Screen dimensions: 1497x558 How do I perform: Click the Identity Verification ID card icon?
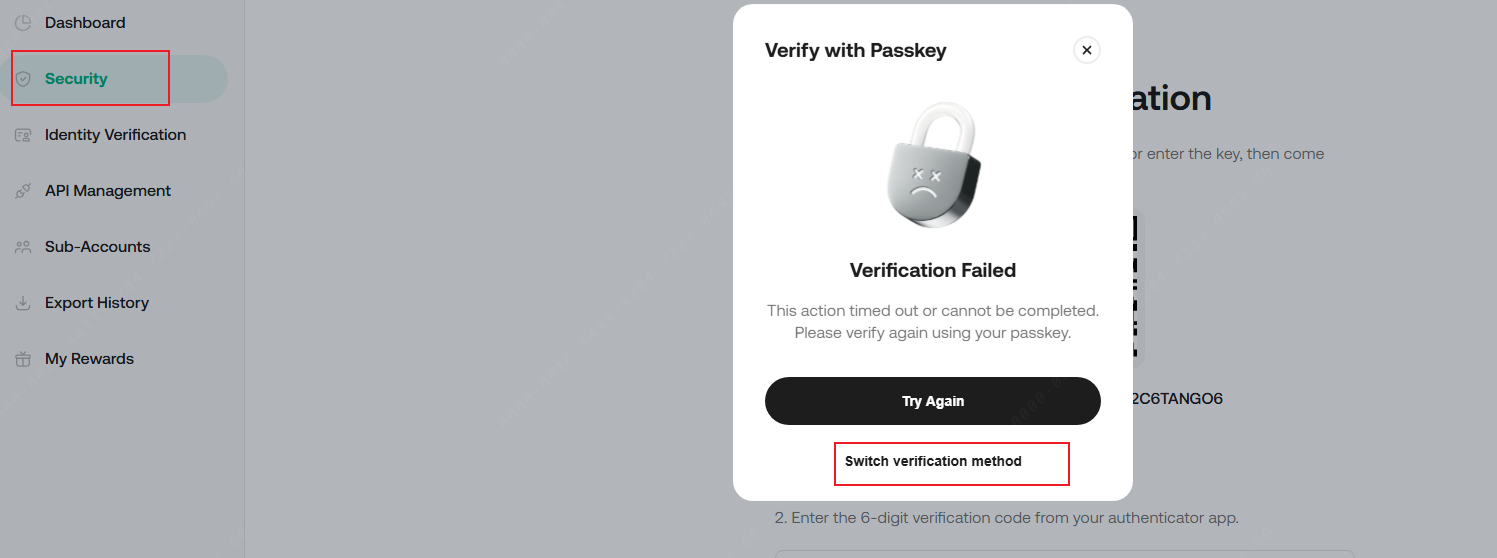(x=23, y=135)
